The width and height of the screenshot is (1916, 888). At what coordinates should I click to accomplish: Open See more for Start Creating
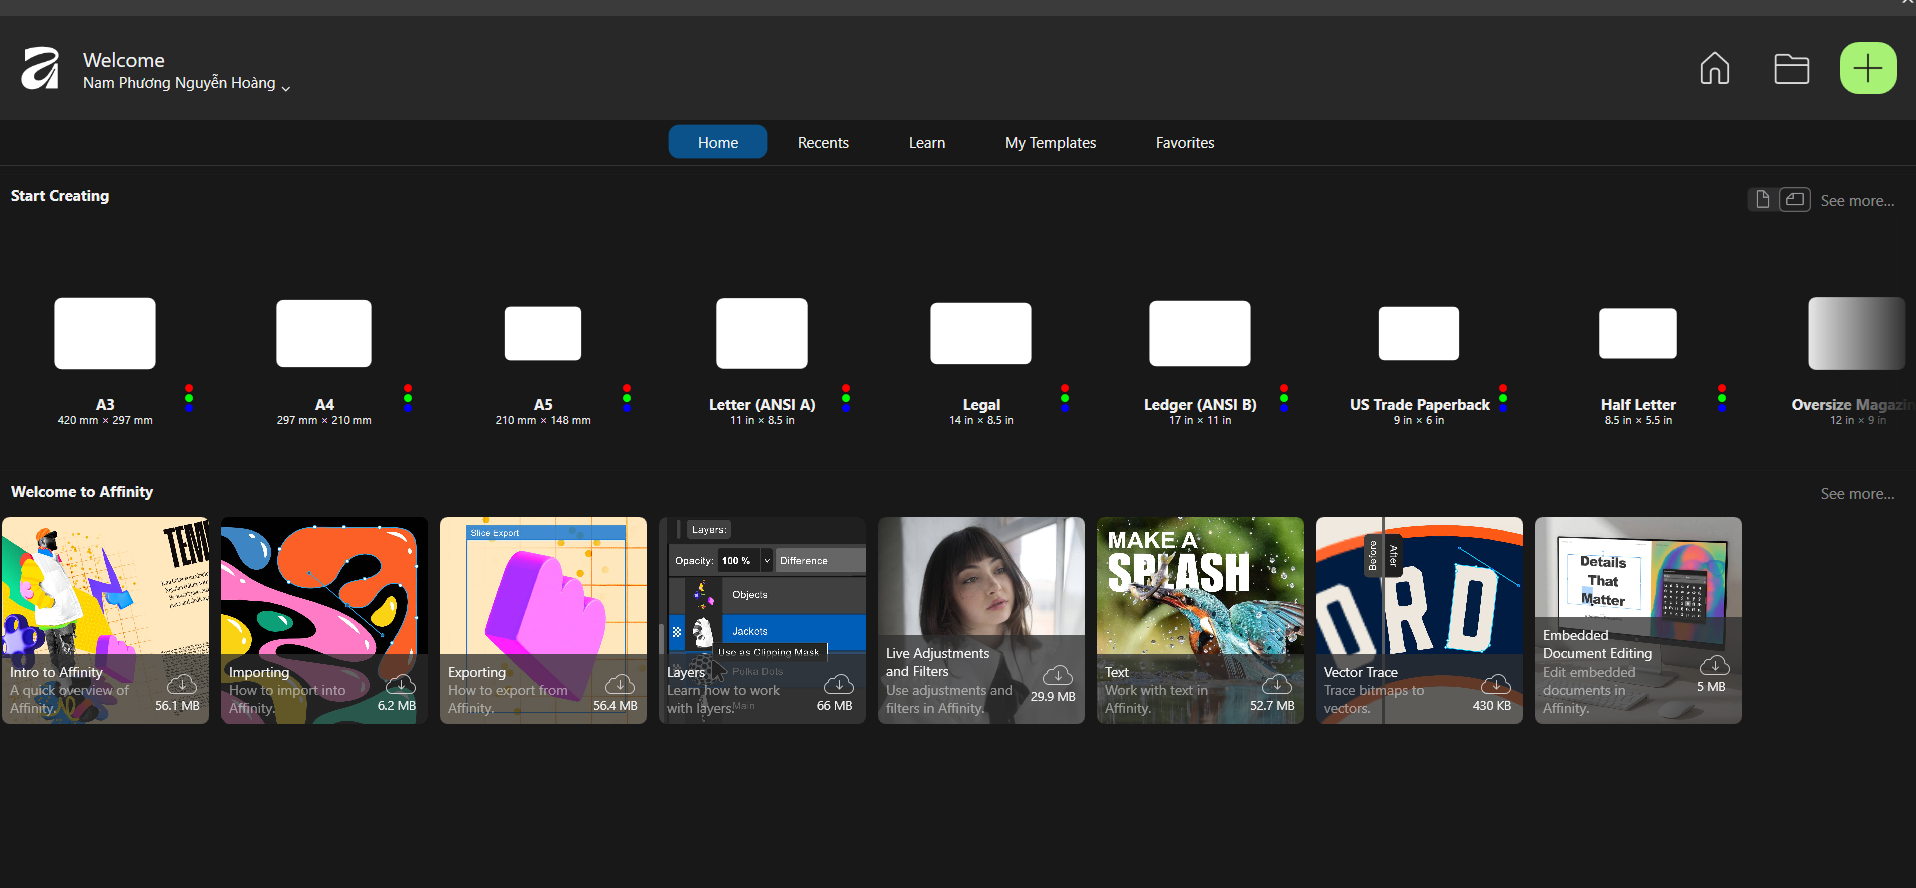click(1856, 201)
